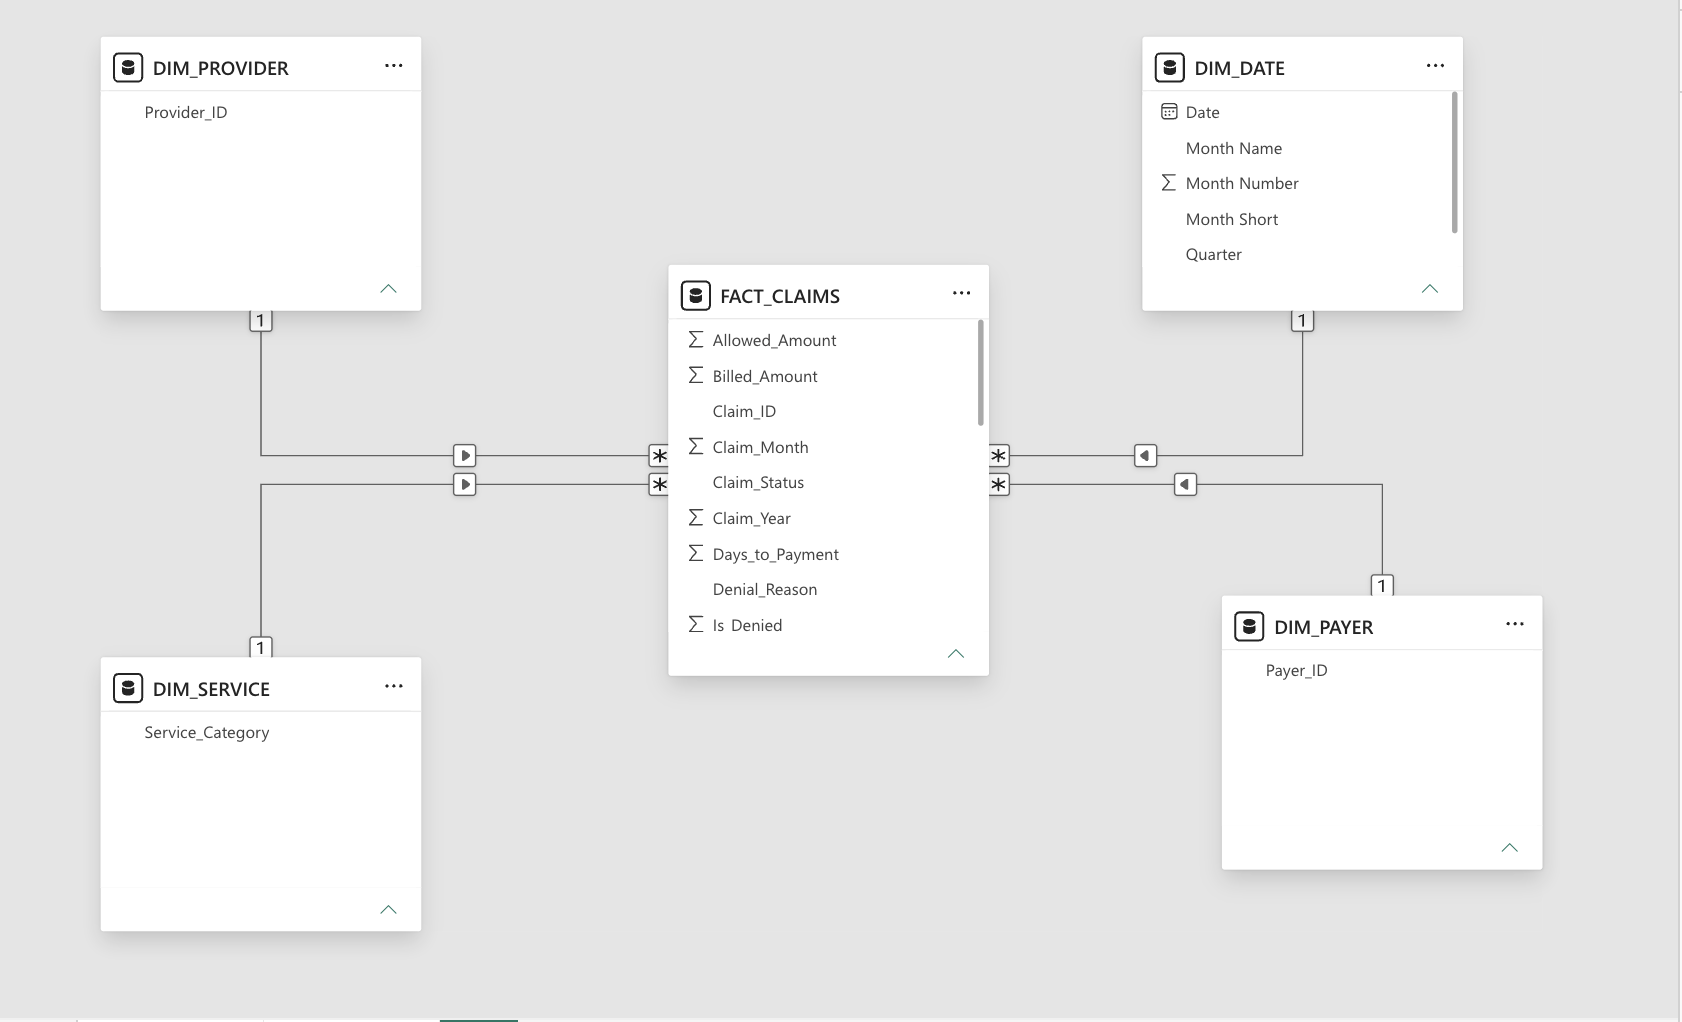The height and width of the screenshot is (1022, 1682).
Task: Click the FACT_CLAIMS field list scrollbar
Action: [x=980, y=373]
